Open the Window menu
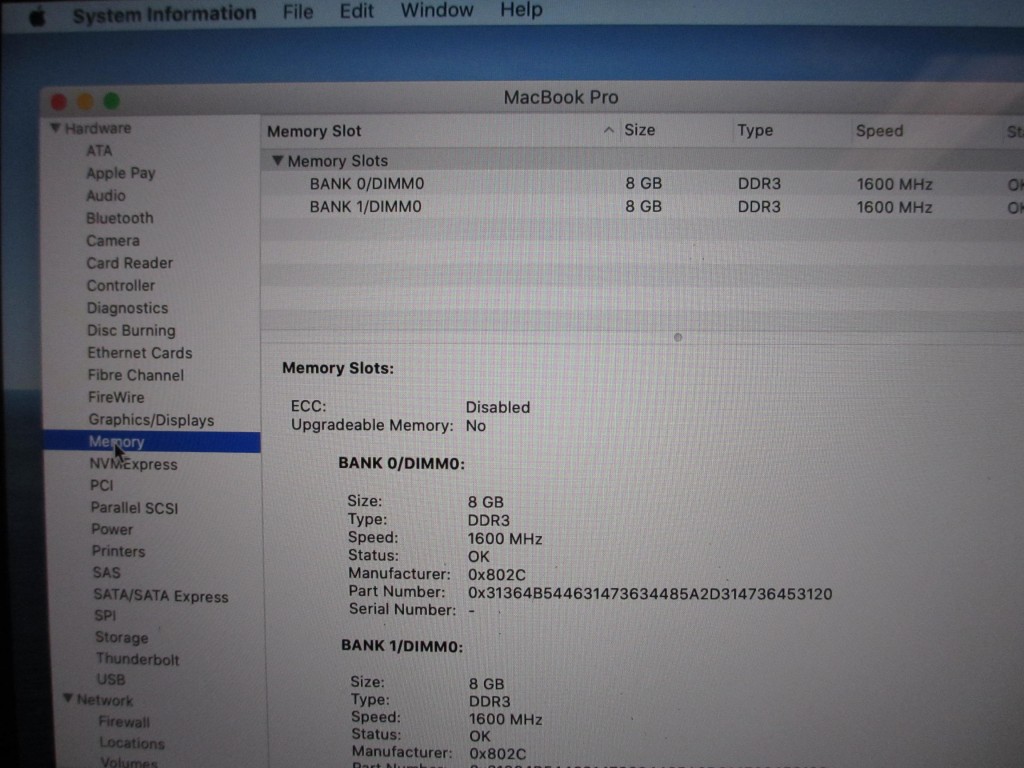 pyautogui.click(x=436, y=10)
